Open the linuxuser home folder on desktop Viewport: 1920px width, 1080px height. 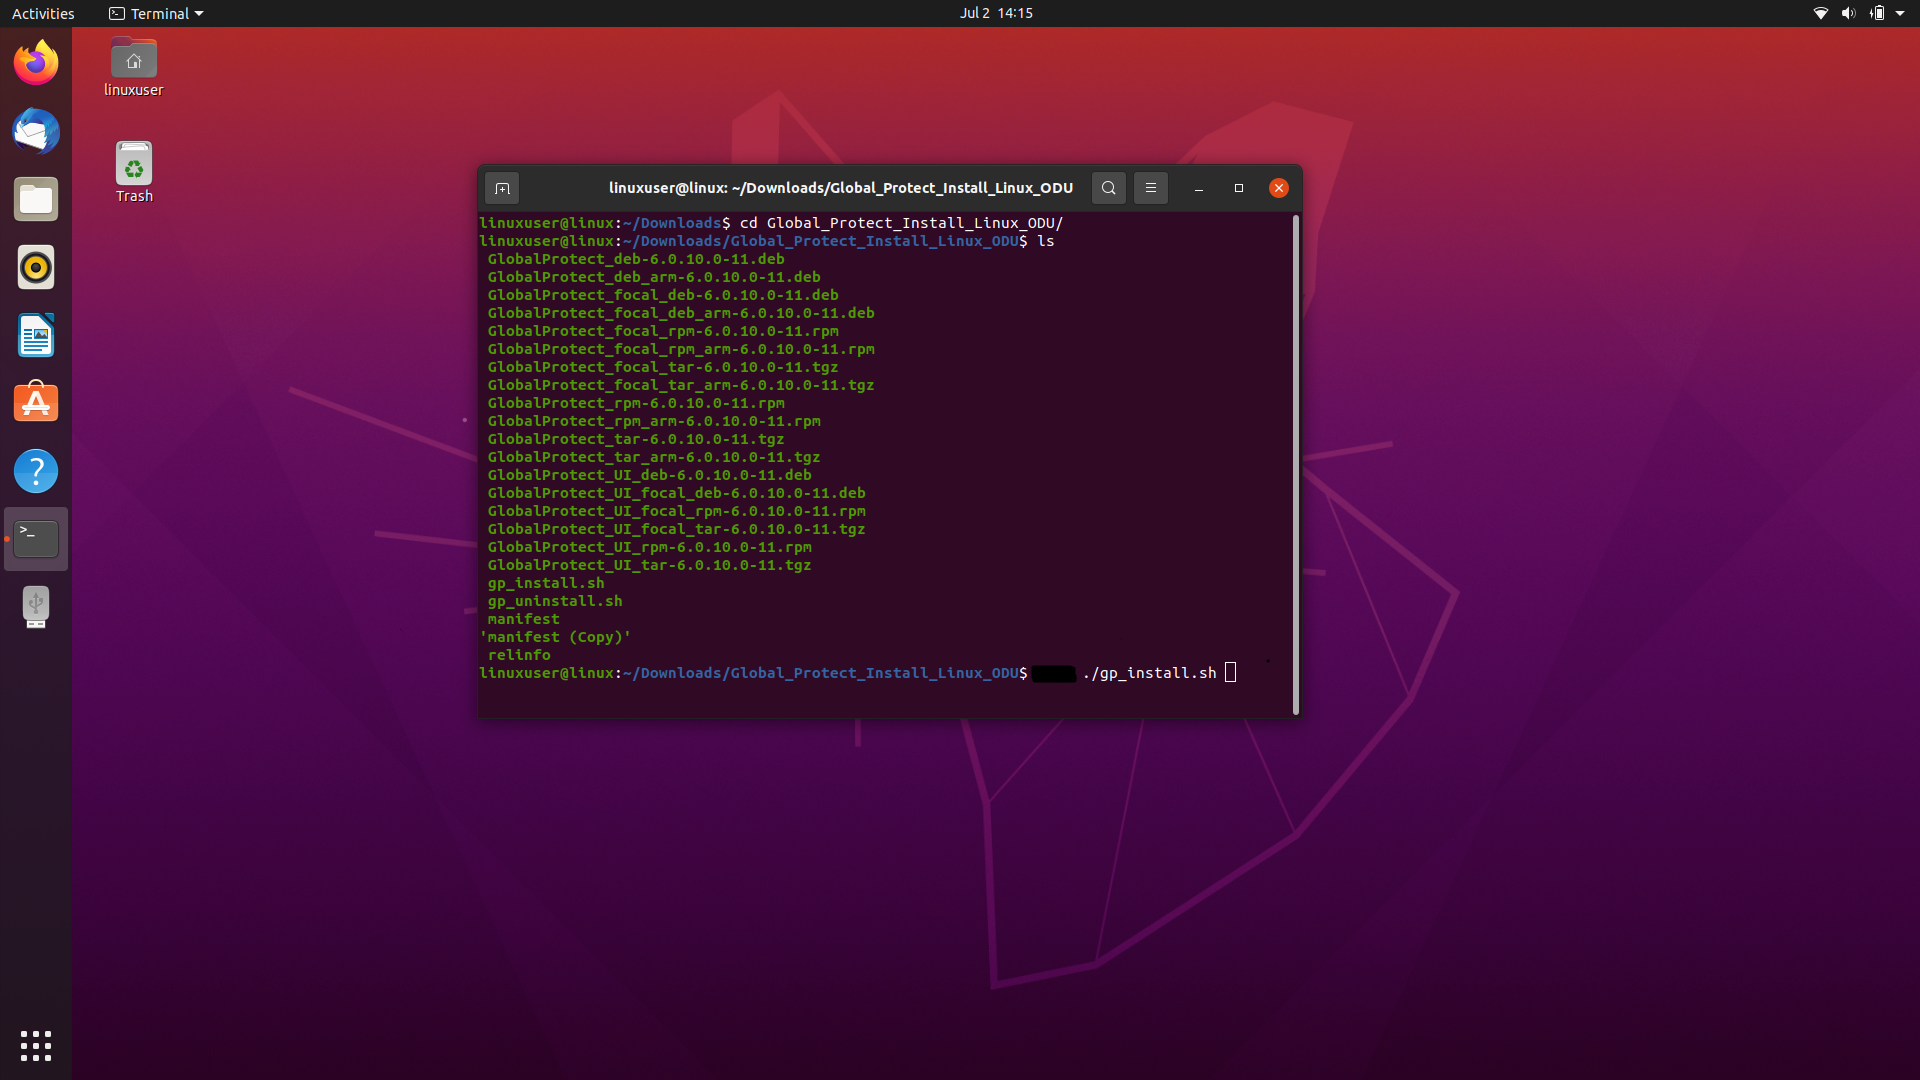point(133,67)
